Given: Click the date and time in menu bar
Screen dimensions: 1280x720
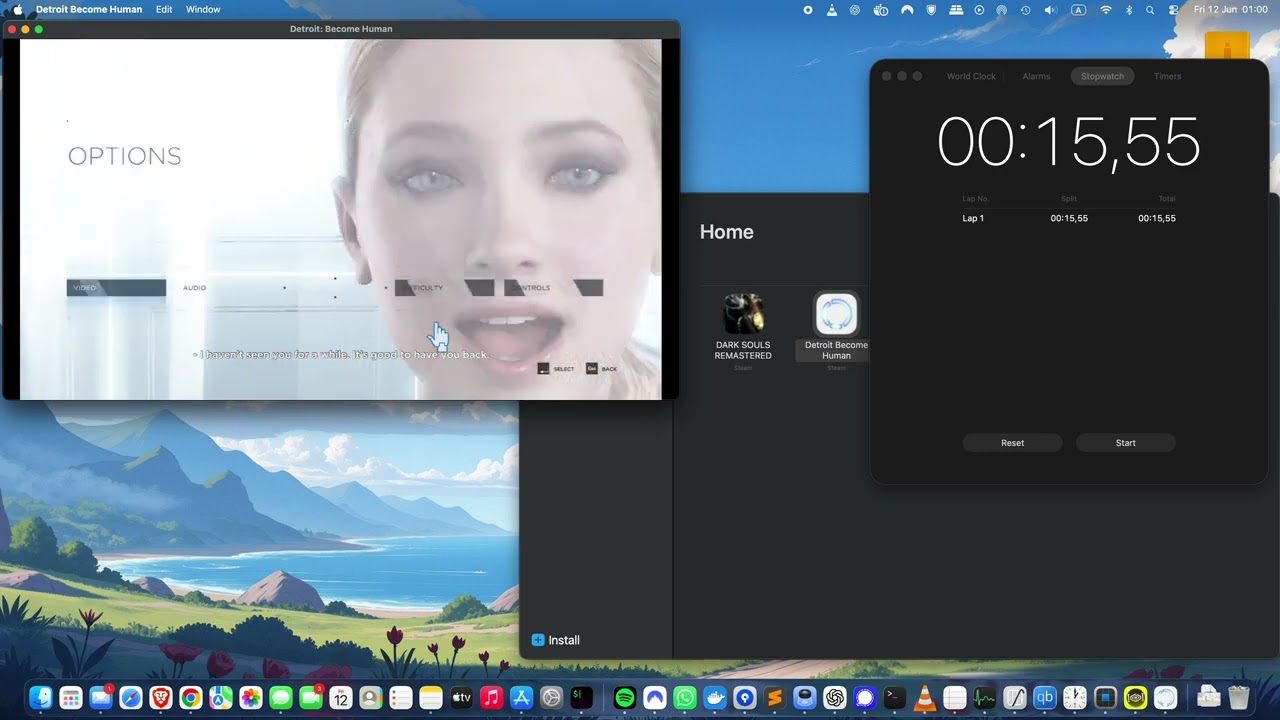Looking at the screenshot, I should pos(1231,9).
